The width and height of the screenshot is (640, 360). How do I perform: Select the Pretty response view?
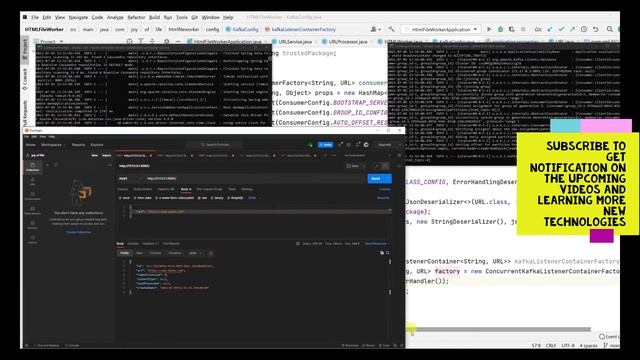[124, 253]
